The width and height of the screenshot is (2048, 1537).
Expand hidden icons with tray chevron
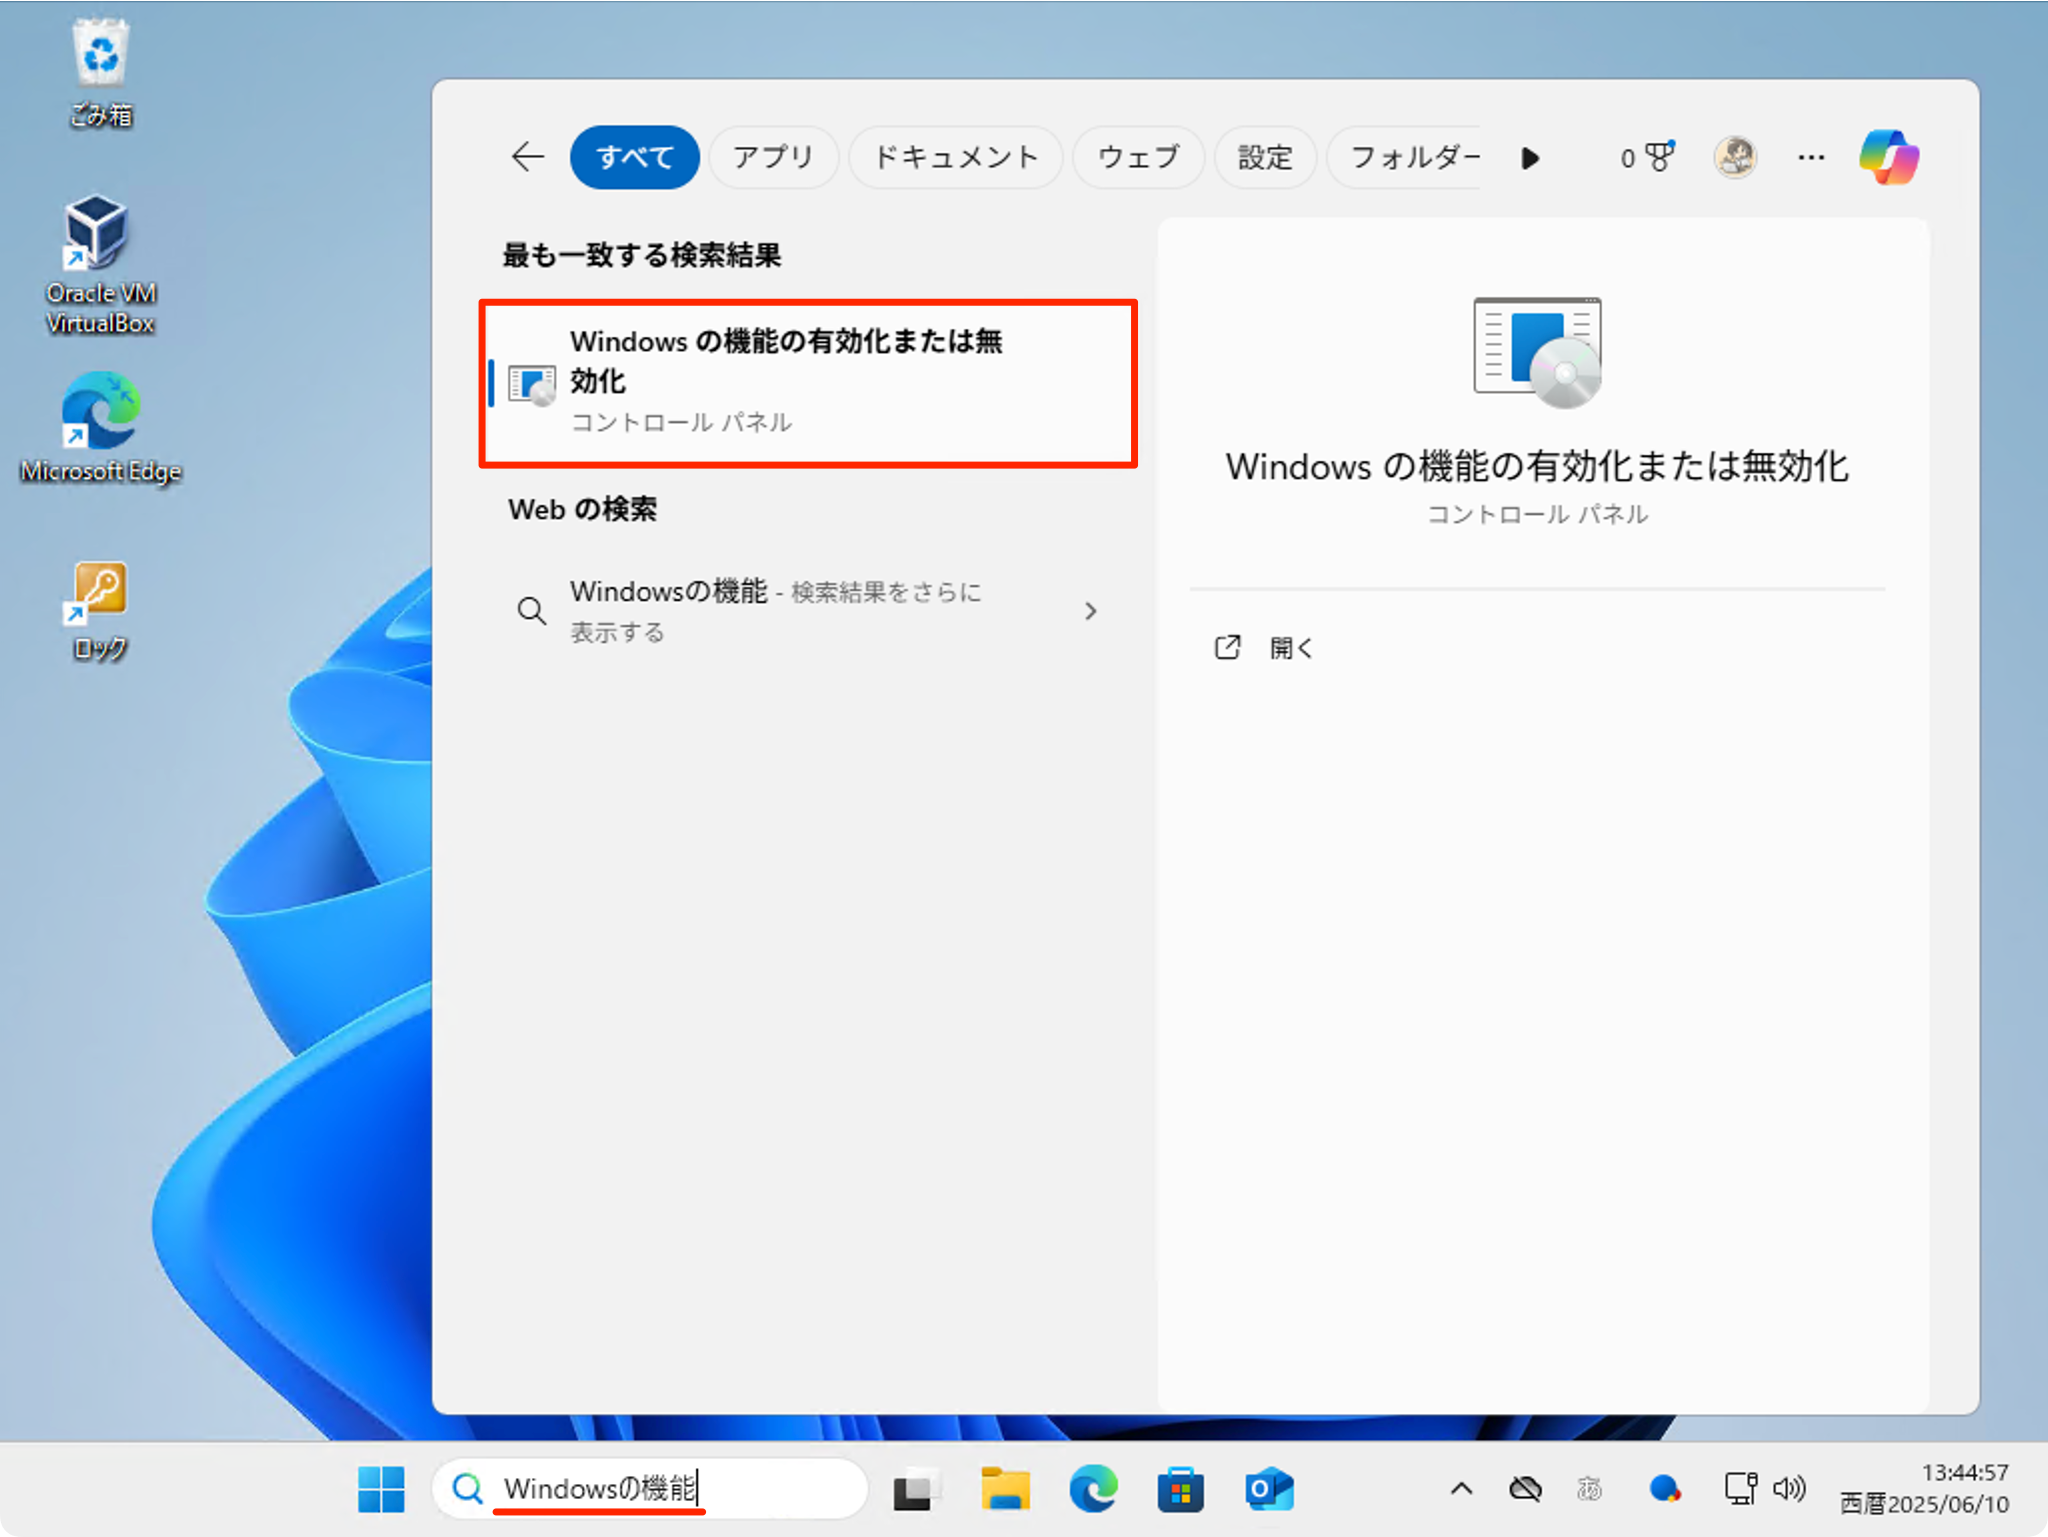coord(1461,1488)
